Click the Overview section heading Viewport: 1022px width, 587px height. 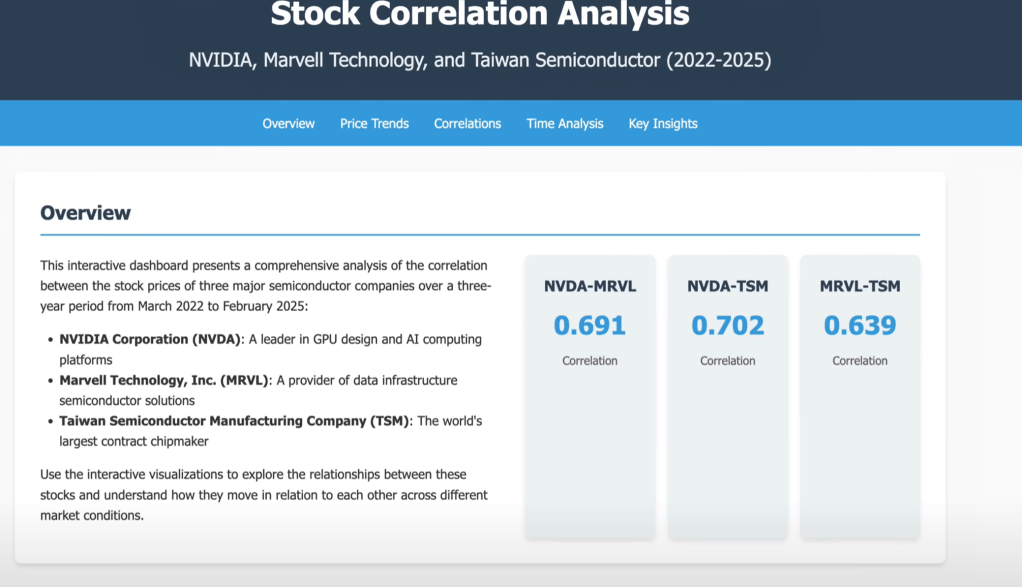tap(85, 213)
